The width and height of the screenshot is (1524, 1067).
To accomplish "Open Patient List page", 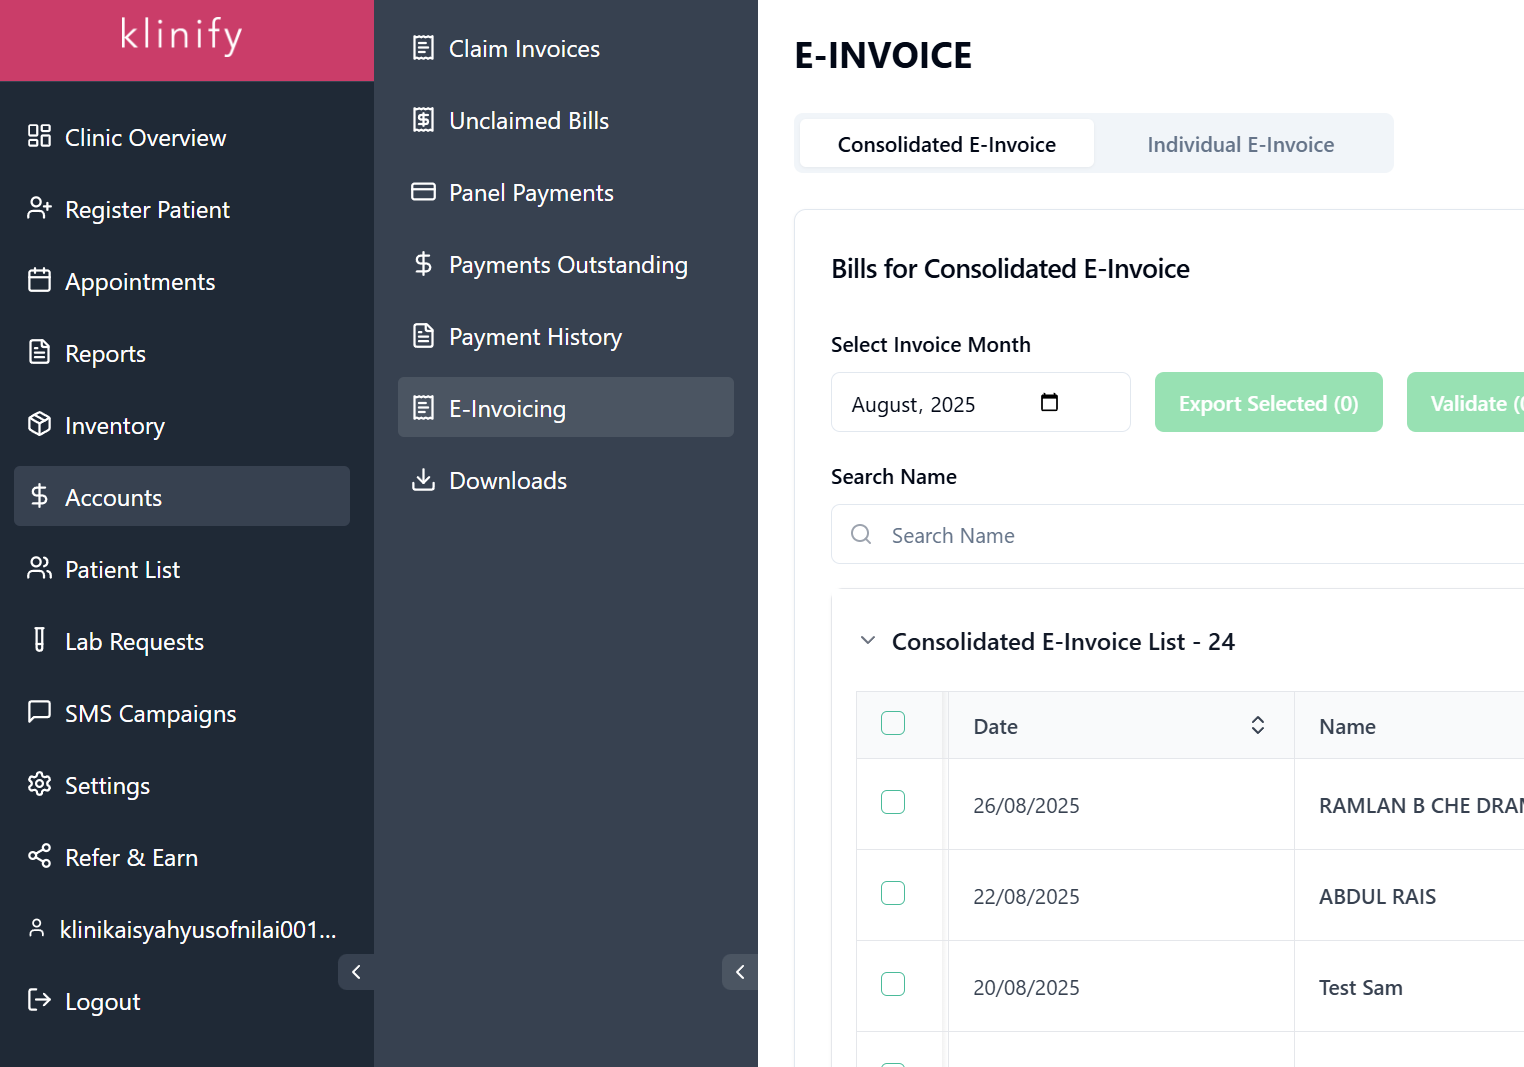I will click(182, 568).
